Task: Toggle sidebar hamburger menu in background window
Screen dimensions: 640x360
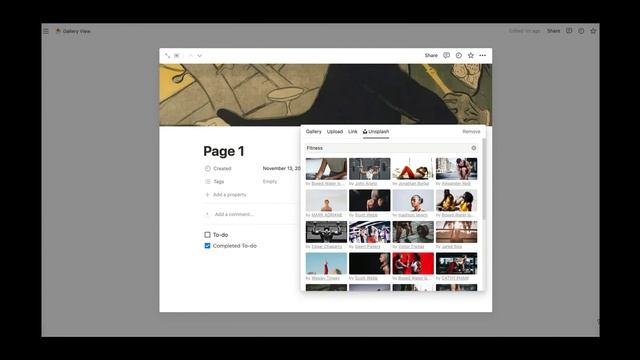Action: pos(46,31)
